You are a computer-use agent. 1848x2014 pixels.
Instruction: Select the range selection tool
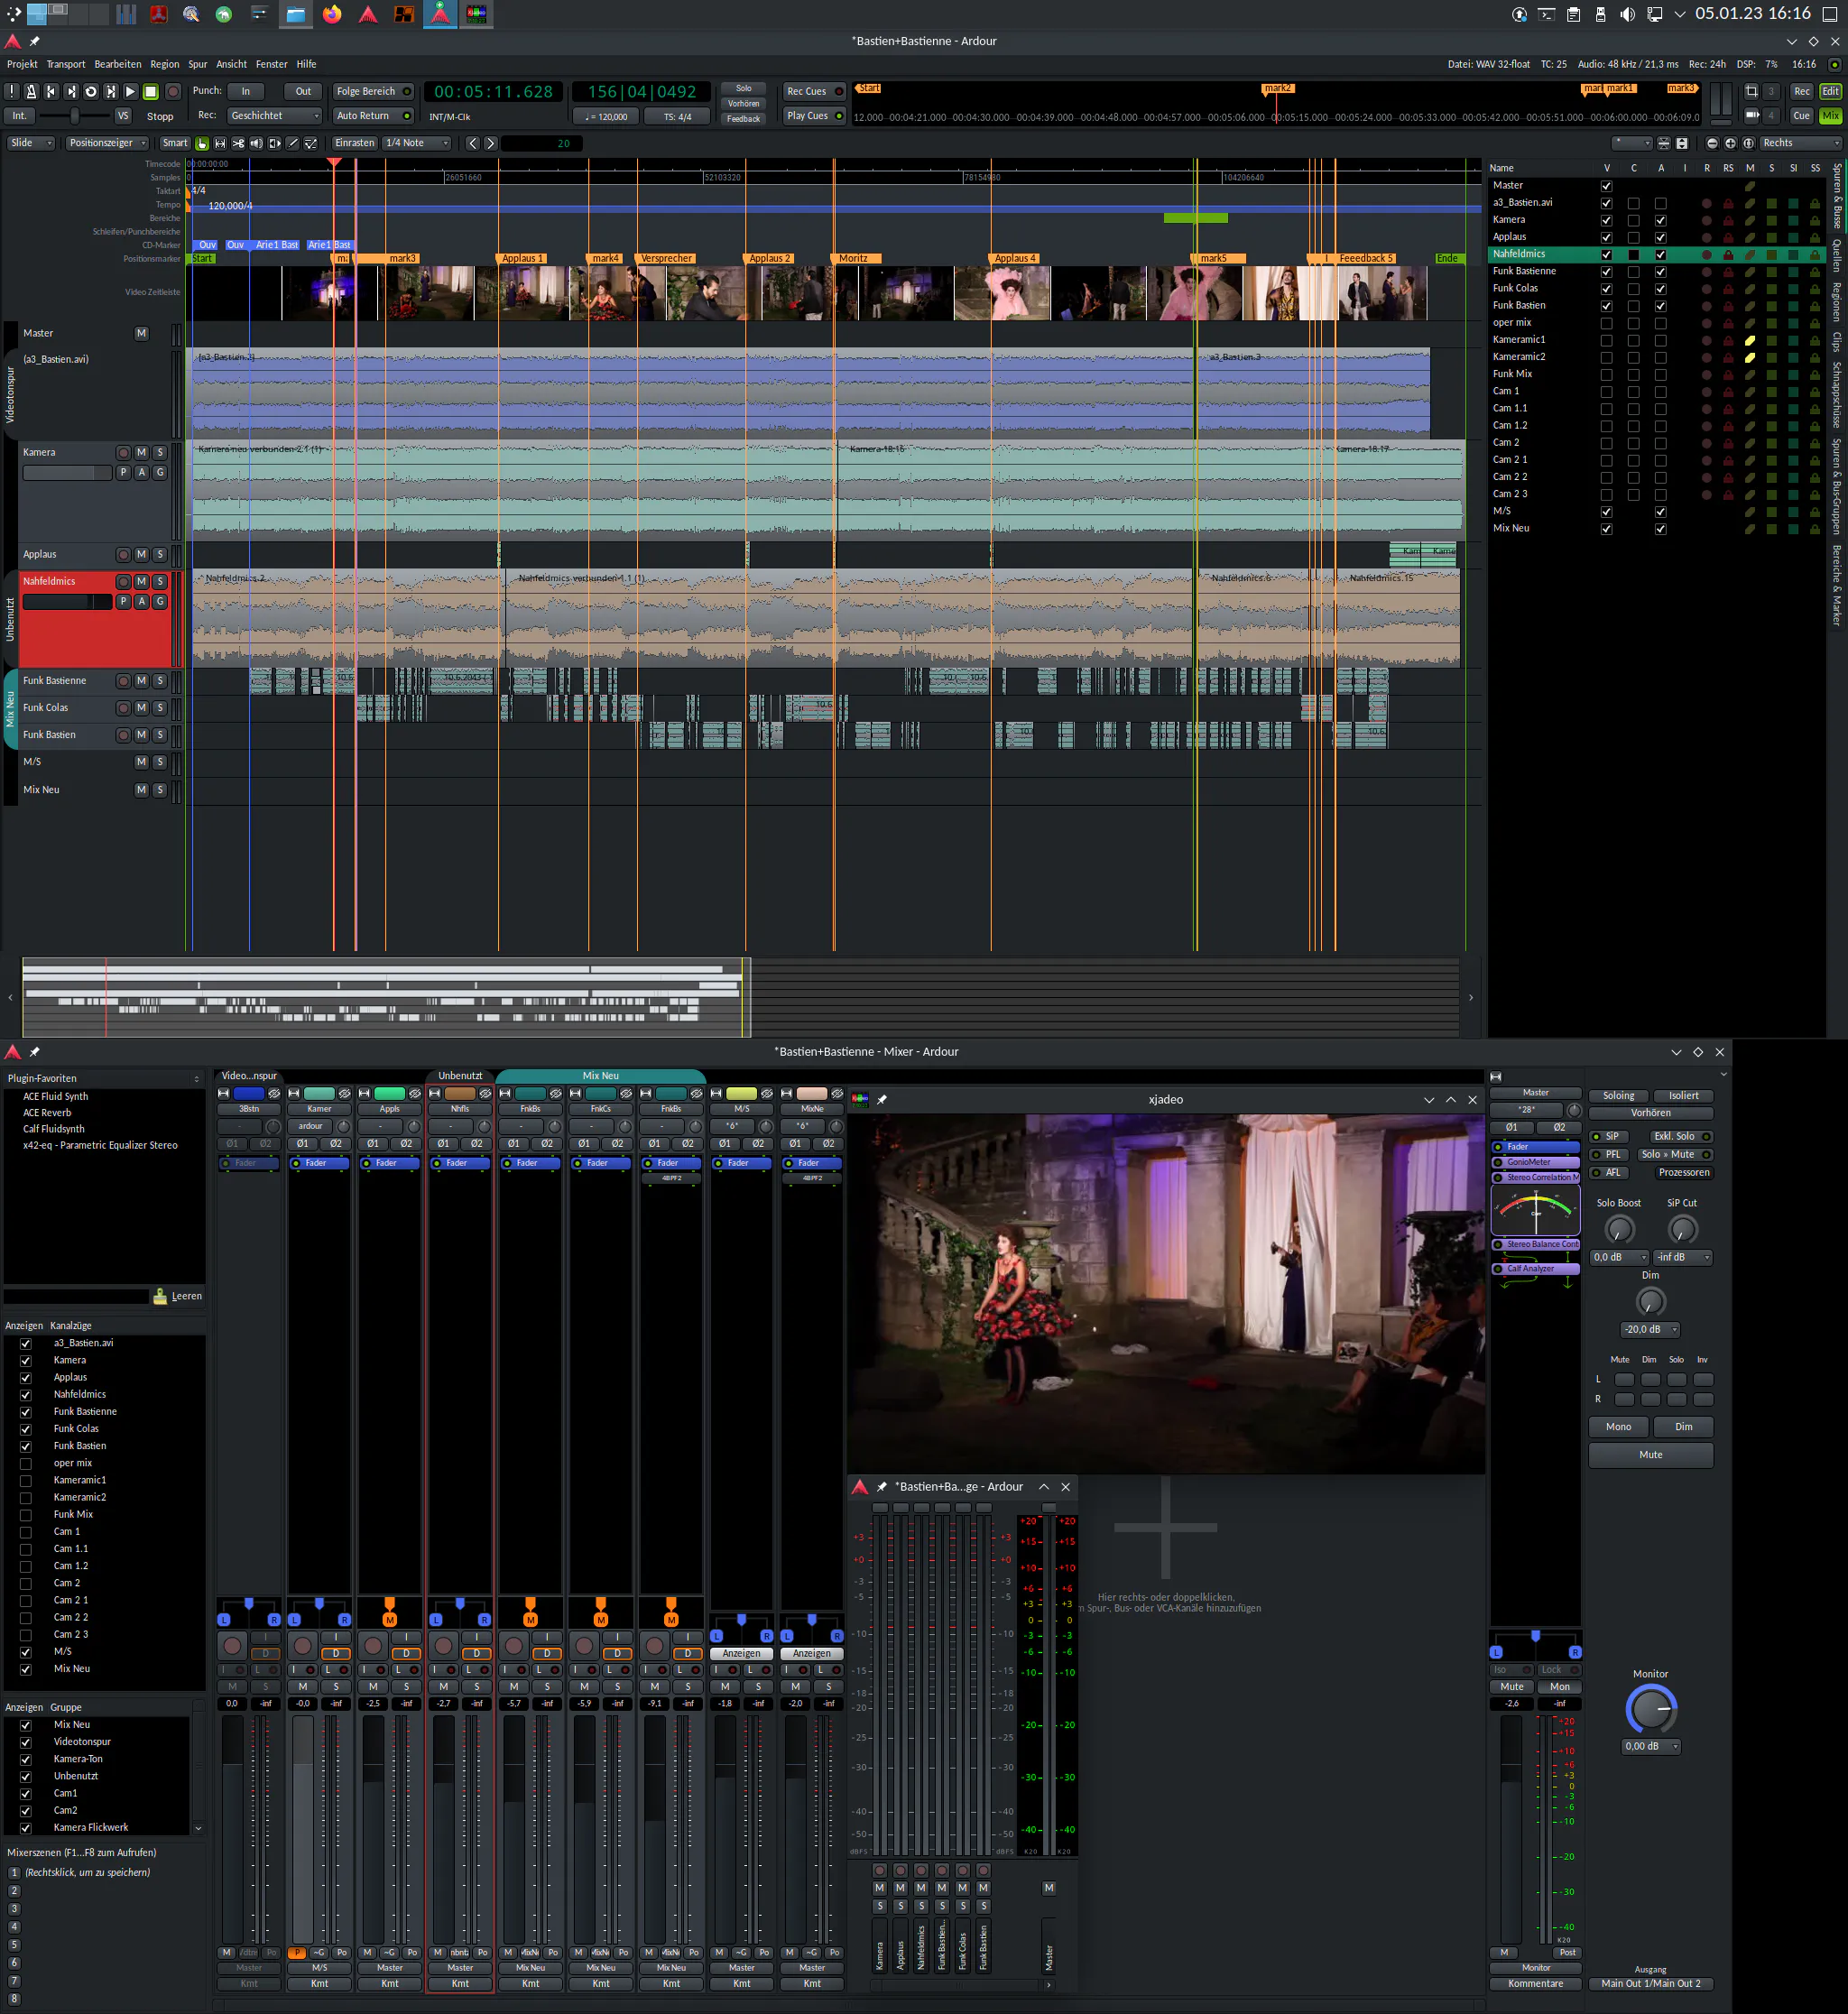pyautogui.click(x=220, y=144)
